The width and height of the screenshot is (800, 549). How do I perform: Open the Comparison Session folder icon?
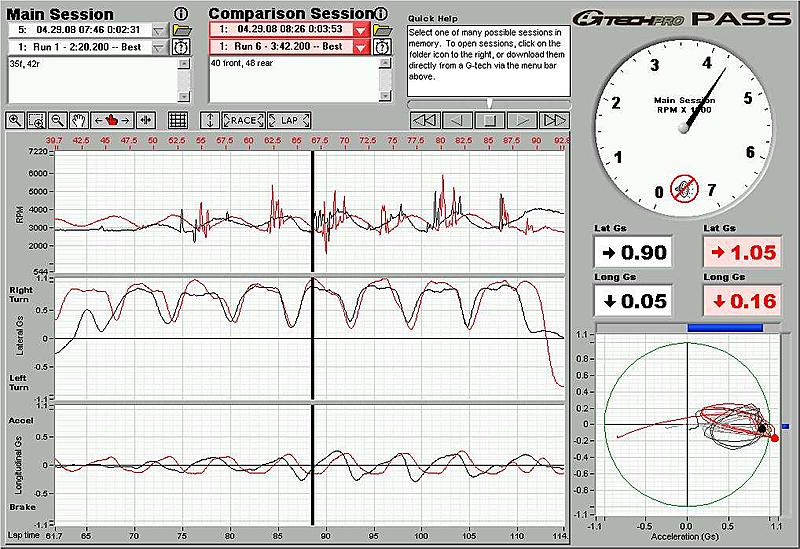click(382, 30)
